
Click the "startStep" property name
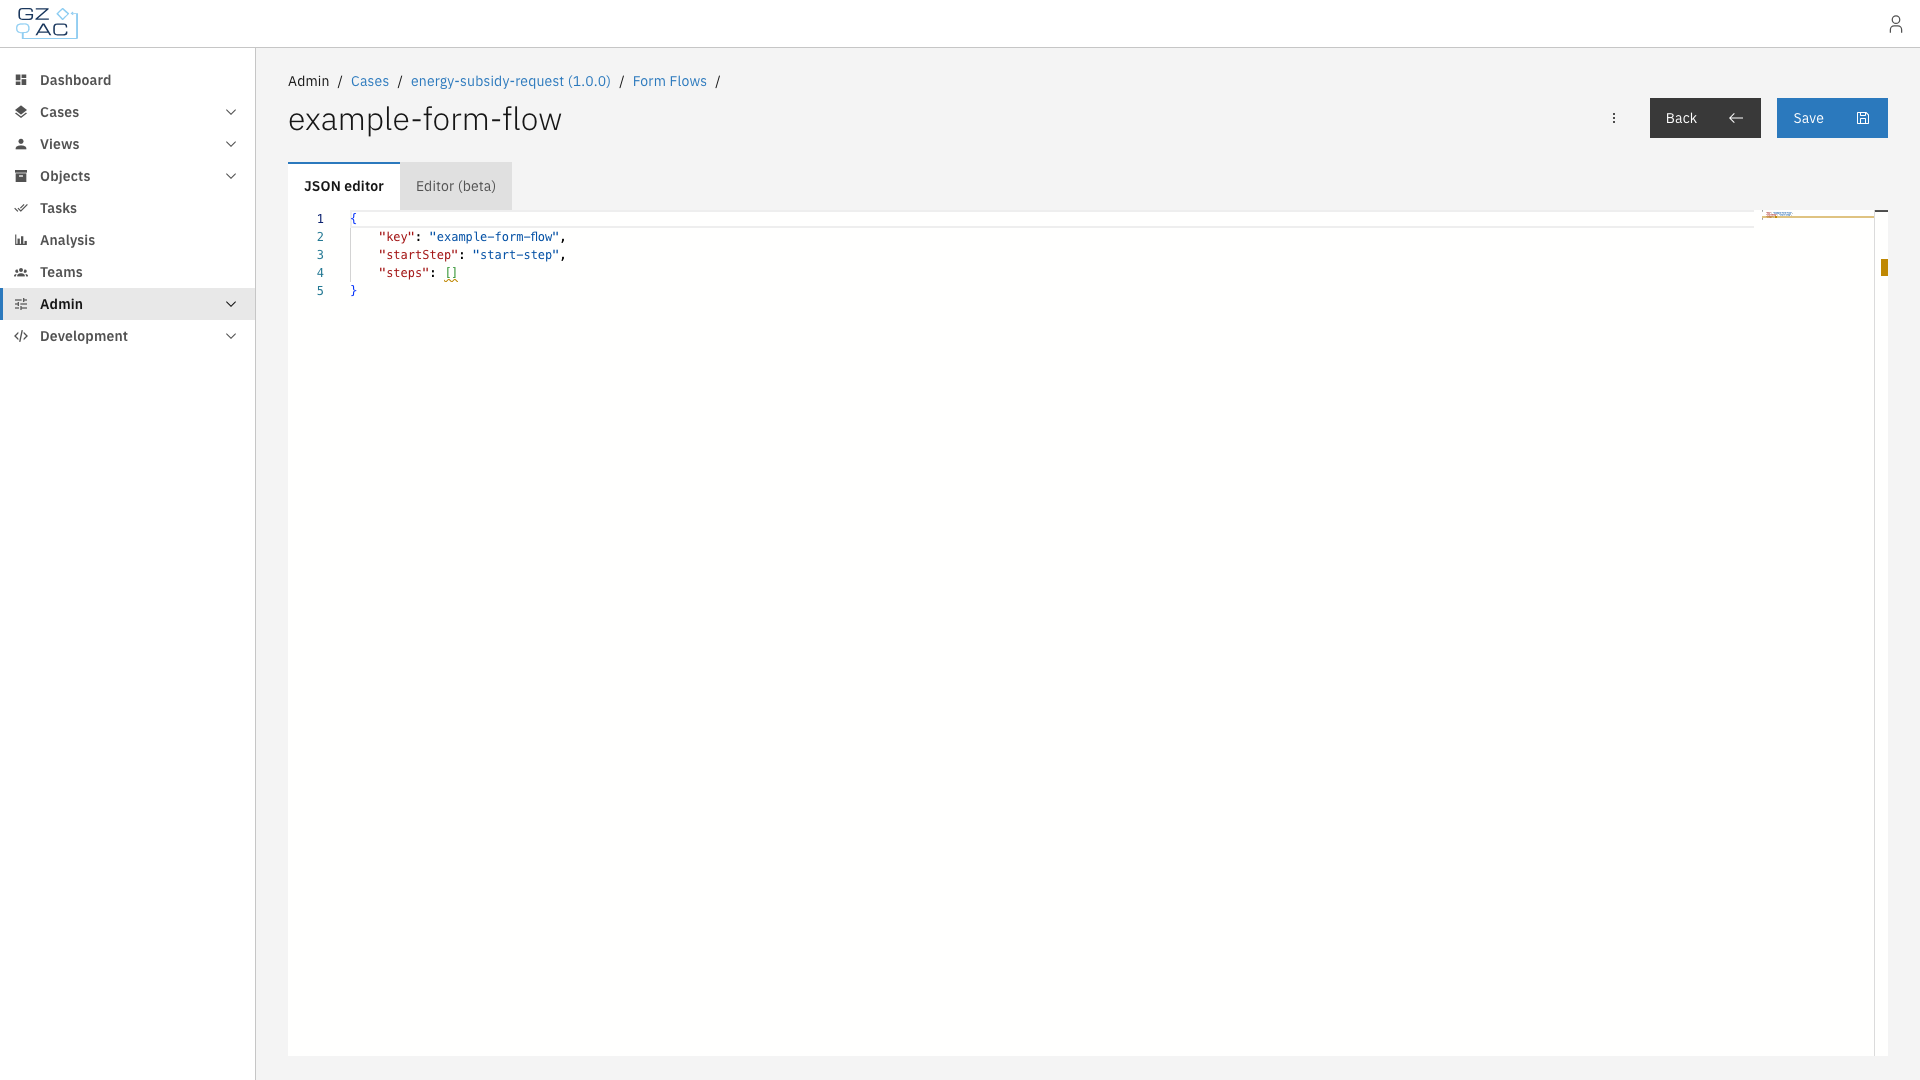point(418,255)
